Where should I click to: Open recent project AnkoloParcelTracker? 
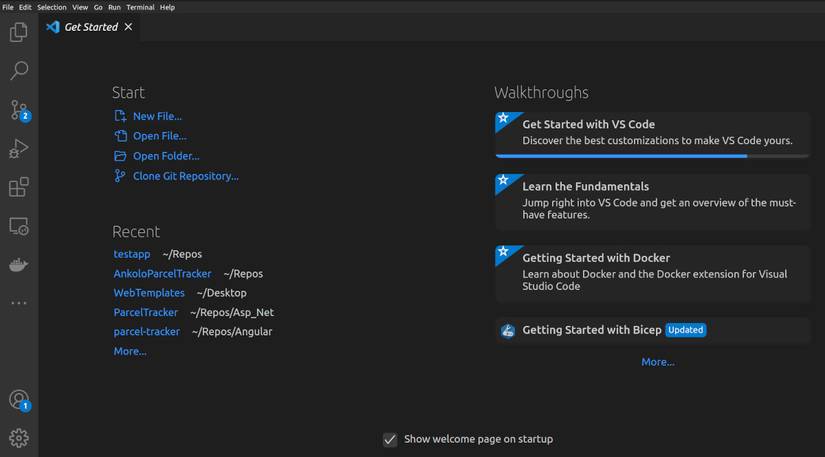point(163,273)
